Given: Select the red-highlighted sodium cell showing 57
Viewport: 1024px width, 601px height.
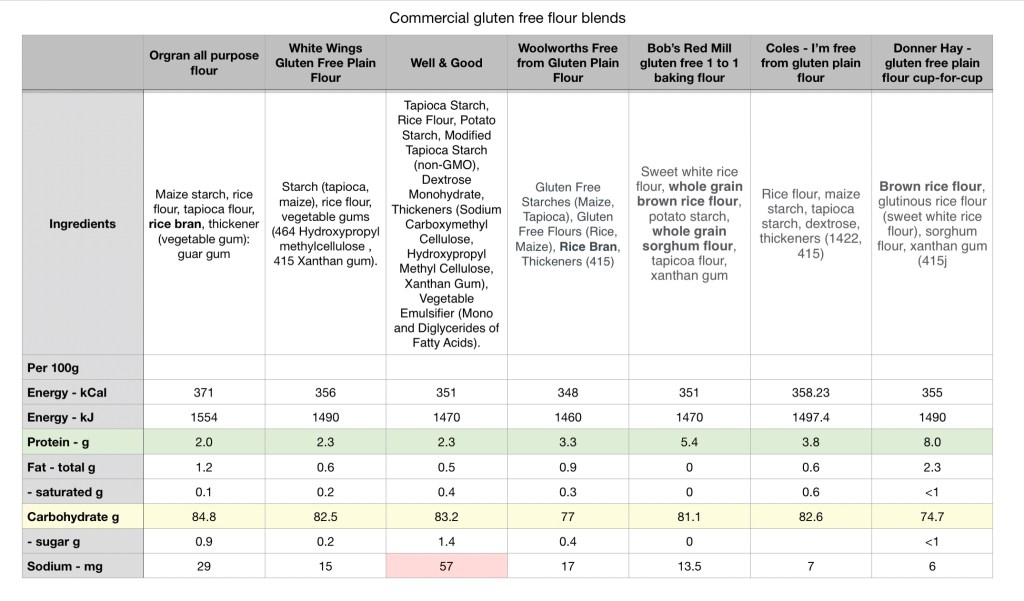Looking at the screenshot, I should coord(446,567).
